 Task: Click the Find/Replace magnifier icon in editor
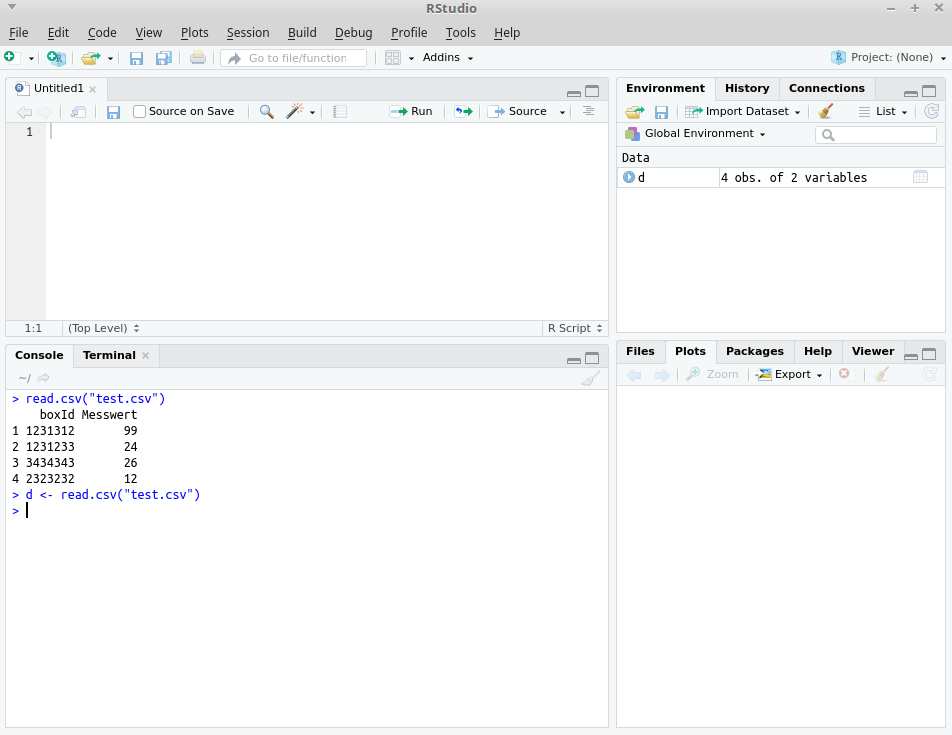coord(267,112)
